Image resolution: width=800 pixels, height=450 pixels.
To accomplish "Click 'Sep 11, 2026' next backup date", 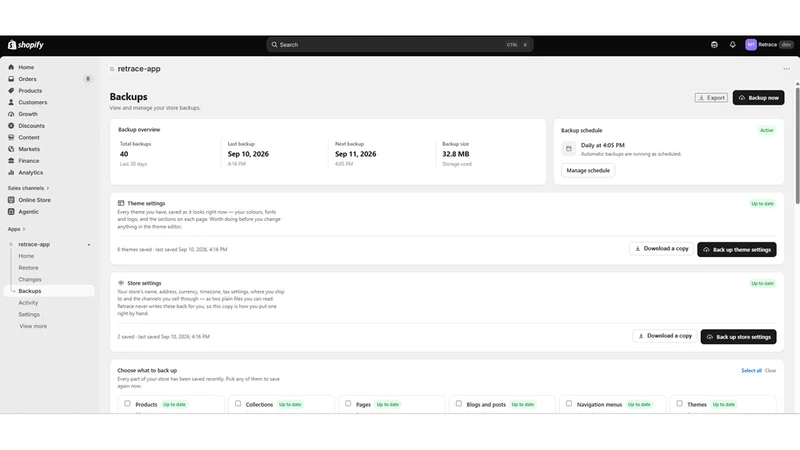I will point(356,154).
